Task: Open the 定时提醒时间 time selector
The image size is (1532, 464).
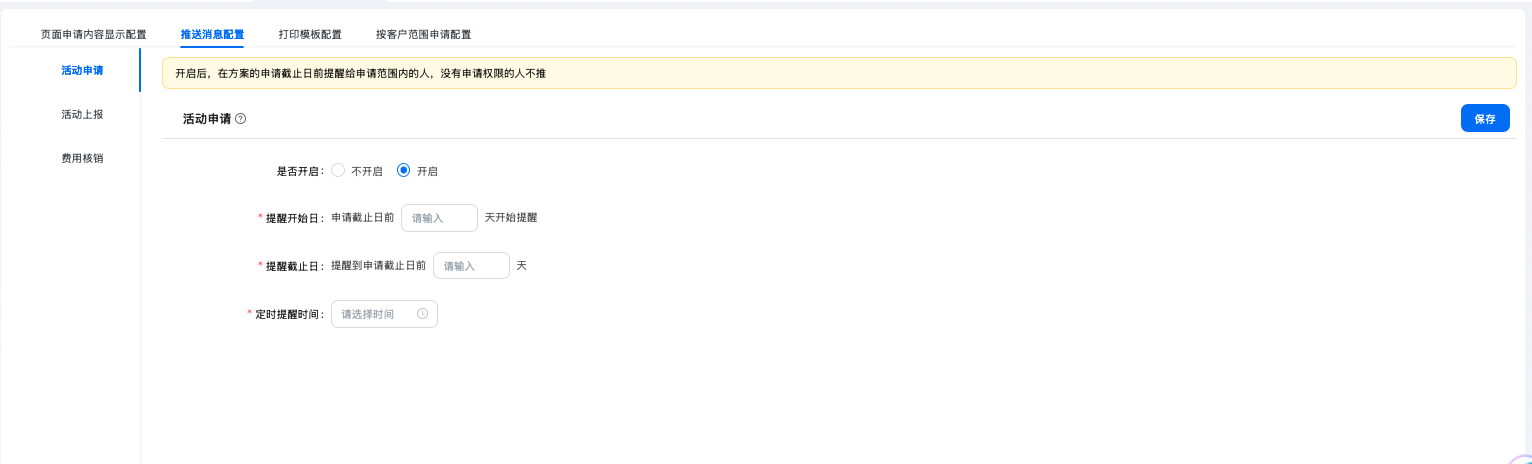Action: click(377, 314)
